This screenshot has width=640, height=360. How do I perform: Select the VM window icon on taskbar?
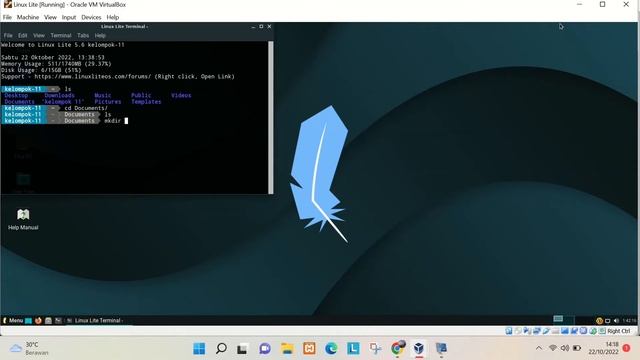[441, 349]
